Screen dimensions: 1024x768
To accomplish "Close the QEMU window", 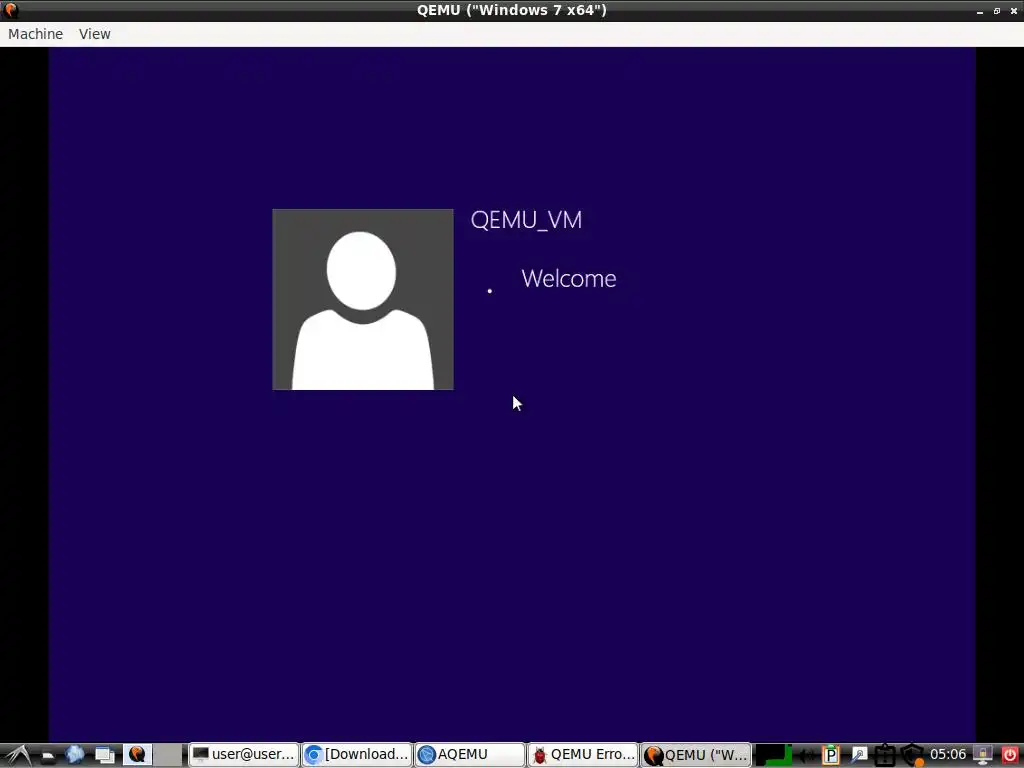I will pos(1014,11).
